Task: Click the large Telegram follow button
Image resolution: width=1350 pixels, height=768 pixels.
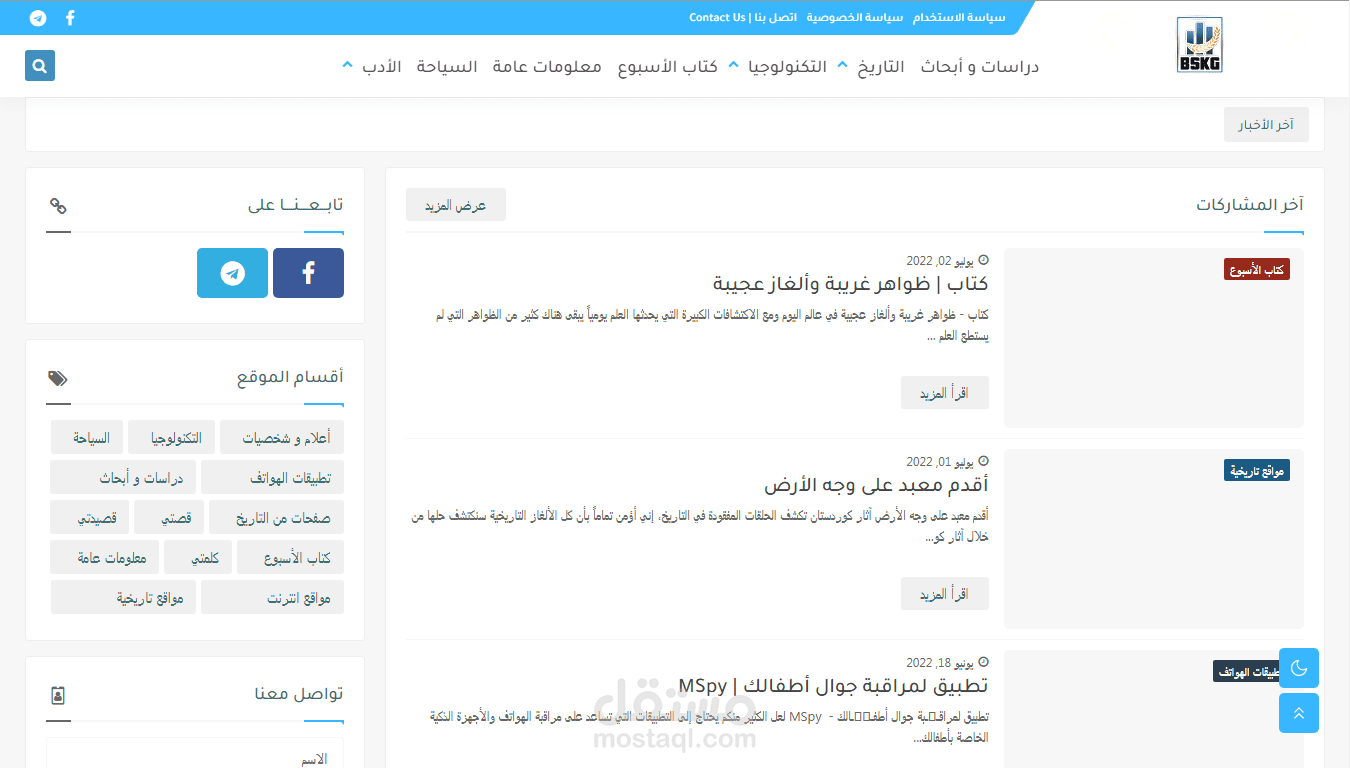Action: pyautogui.click(x=232, y=273)
